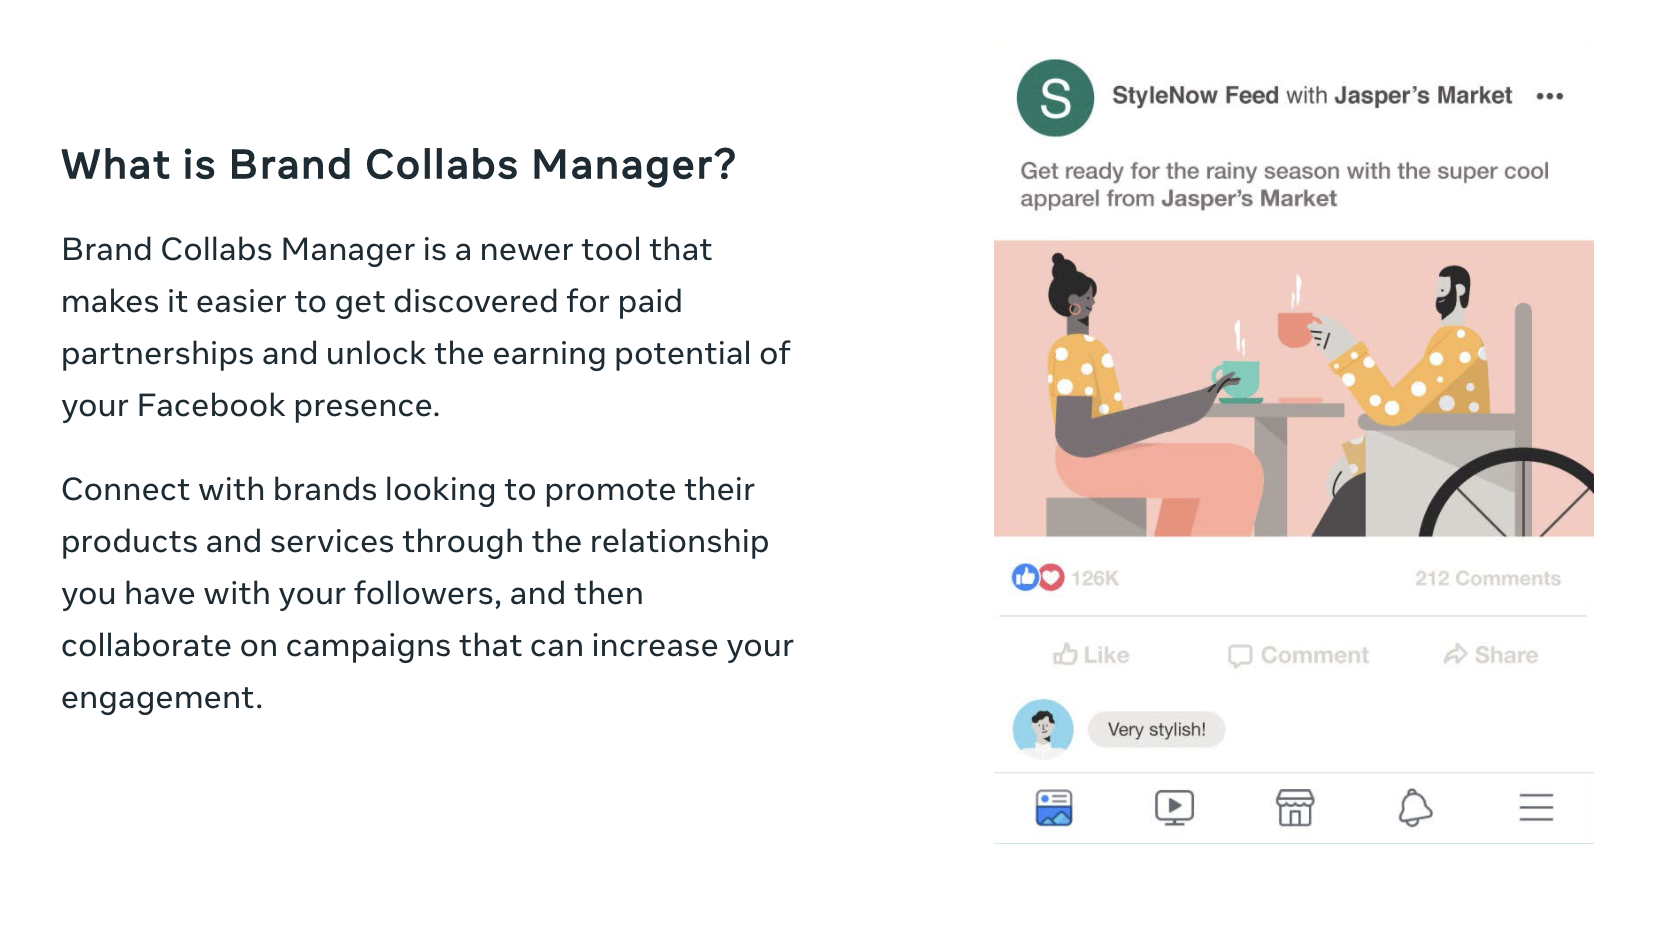This screenshot has width=1670, height=942.
Task: Open the coffee table illustration image
Action: tap(1293, 388)
